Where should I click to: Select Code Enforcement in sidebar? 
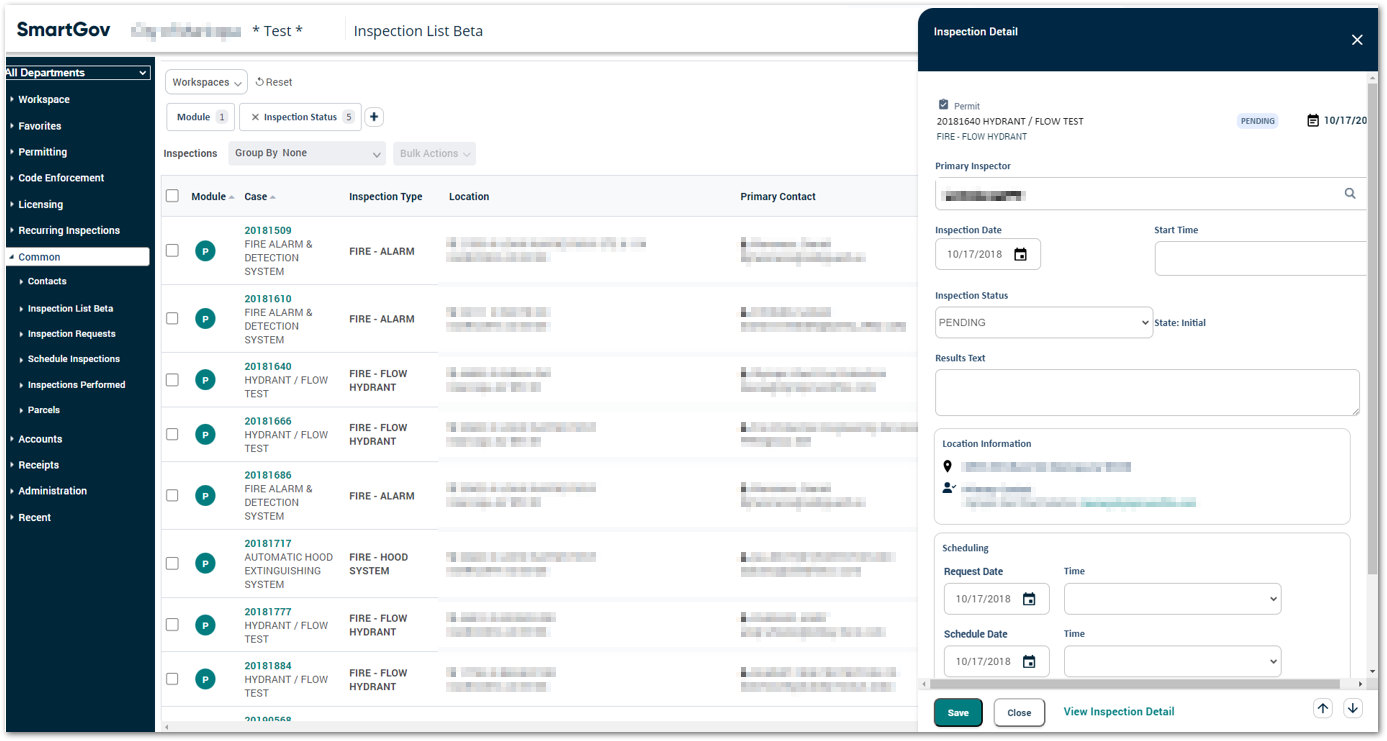click(x=61, y=178)
